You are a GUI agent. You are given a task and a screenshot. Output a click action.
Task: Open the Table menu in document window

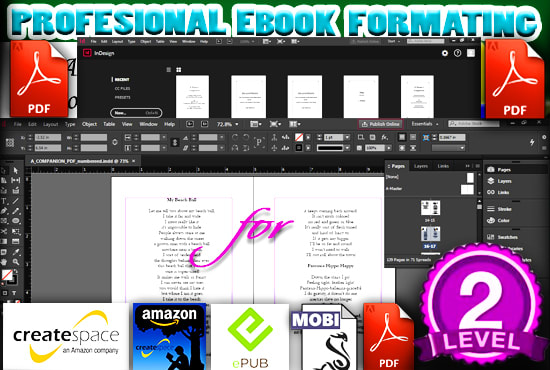[109, 124]
